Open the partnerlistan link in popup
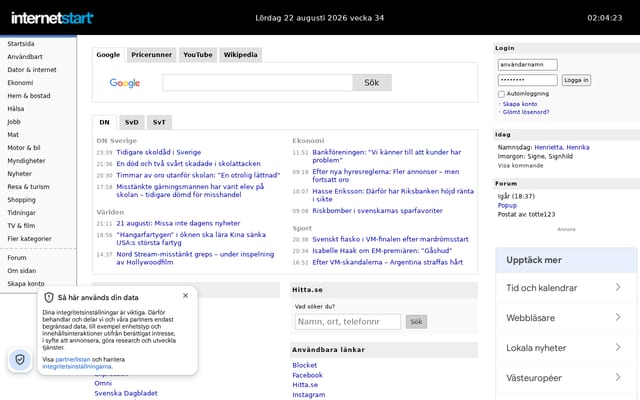The width and height of the screenshot is (640, 400). click(73, 360)
